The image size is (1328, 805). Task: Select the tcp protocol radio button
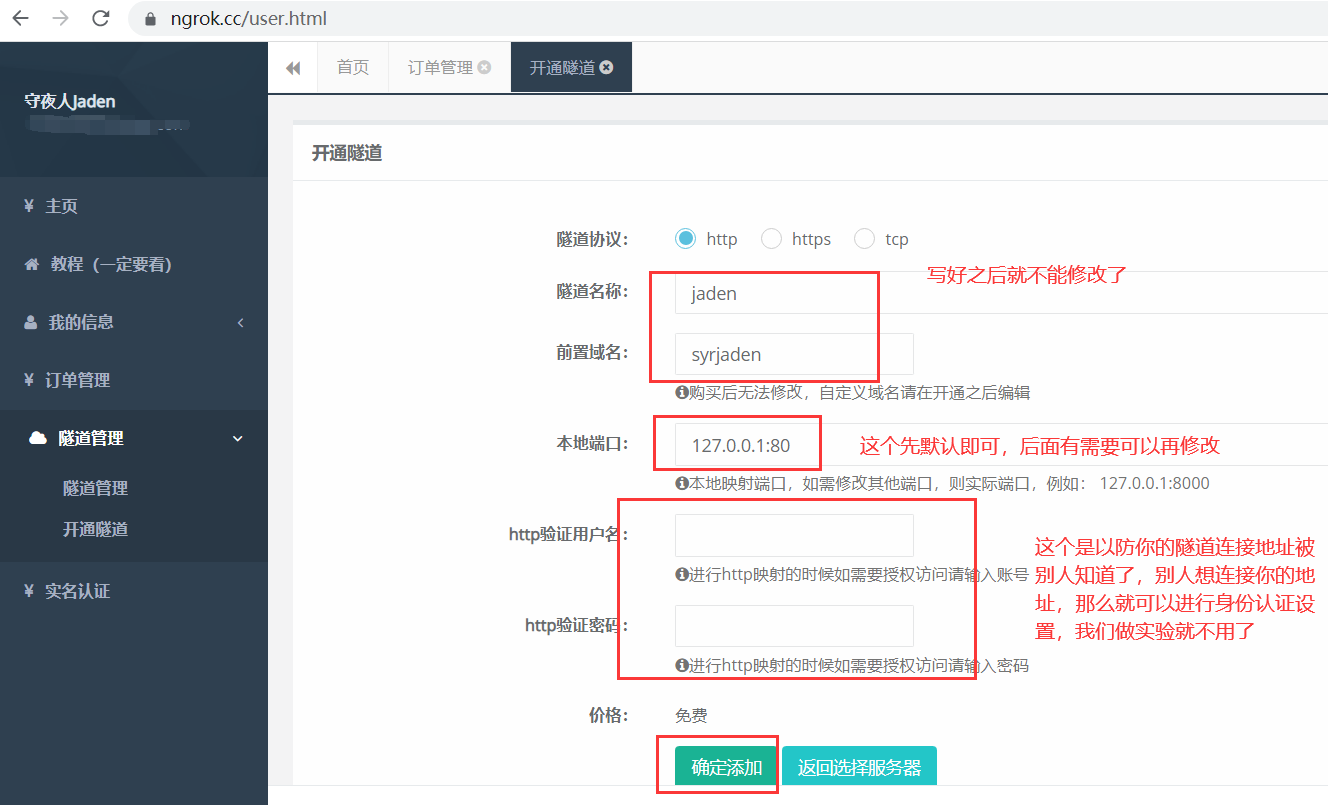(864, 239)
